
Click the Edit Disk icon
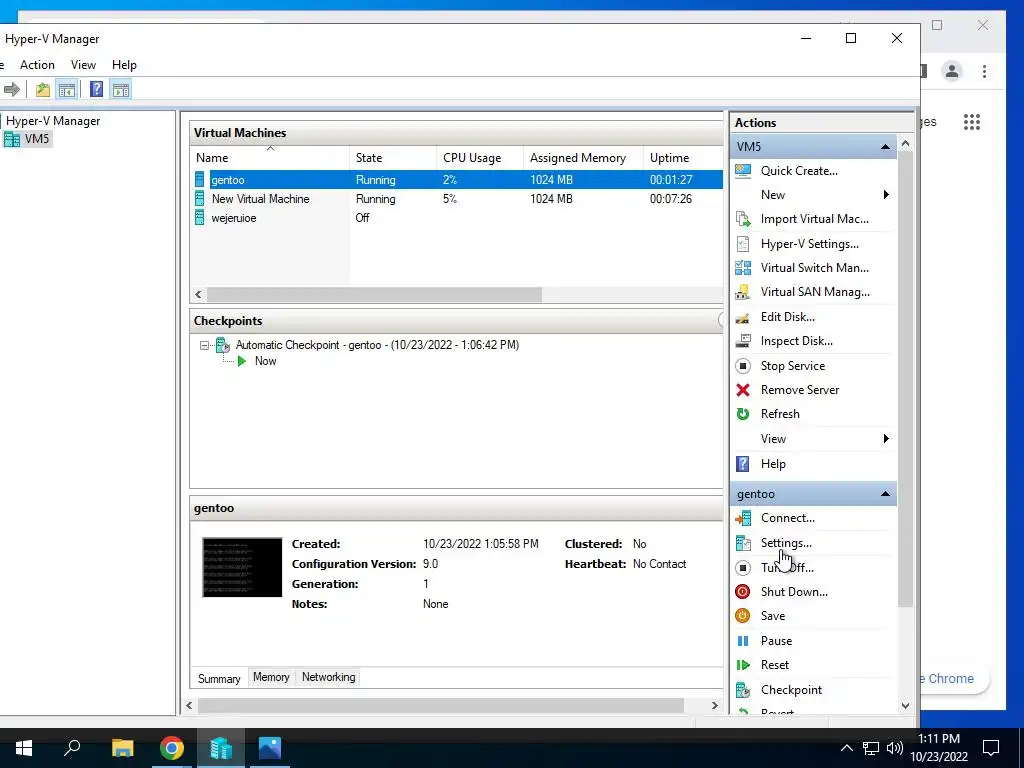click(x=743, y=317)
